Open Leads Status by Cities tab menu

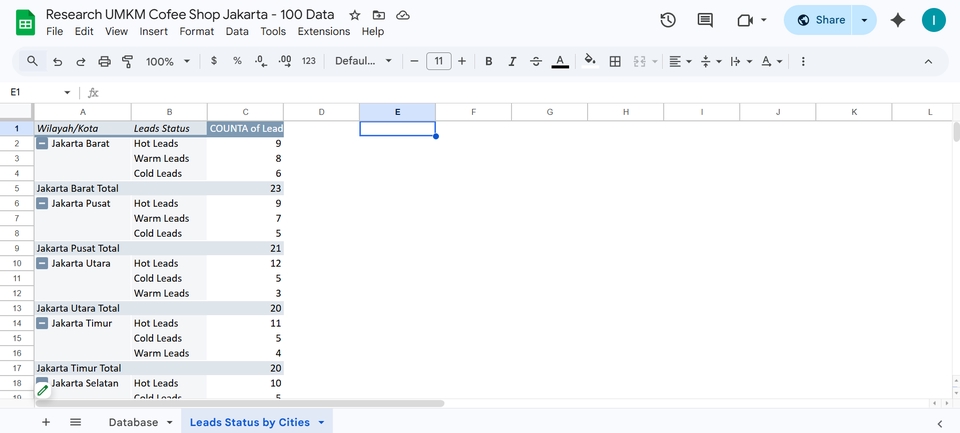click(x=322, y=423)
